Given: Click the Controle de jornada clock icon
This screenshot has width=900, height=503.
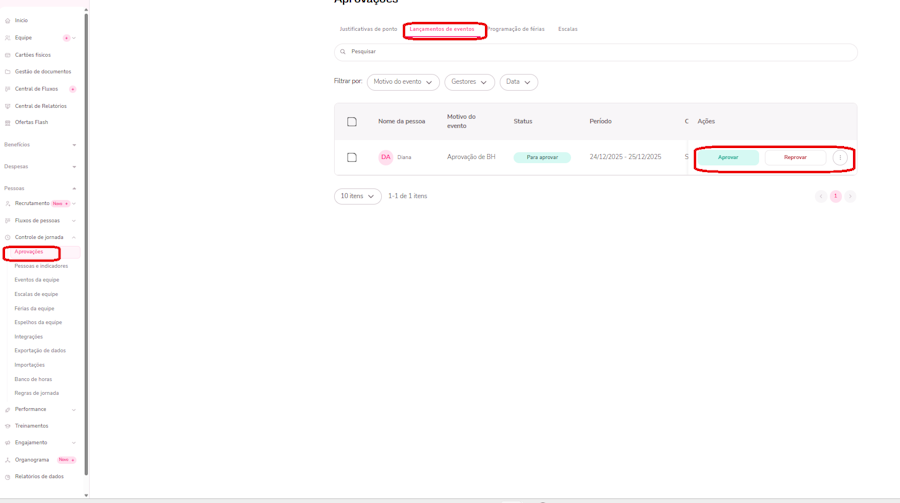Looking at the screenshot, I should pos(7,237).
